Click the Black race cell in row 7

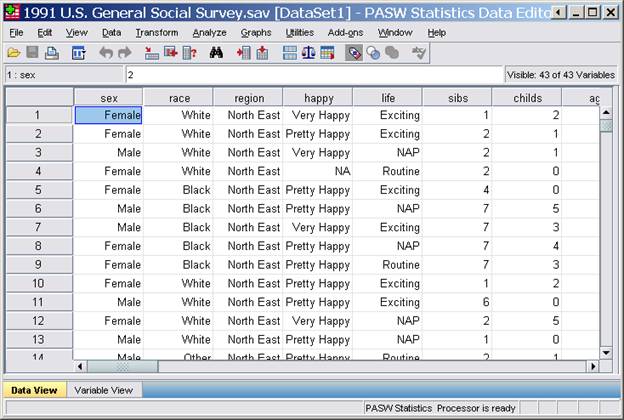(x=178, y=227)
